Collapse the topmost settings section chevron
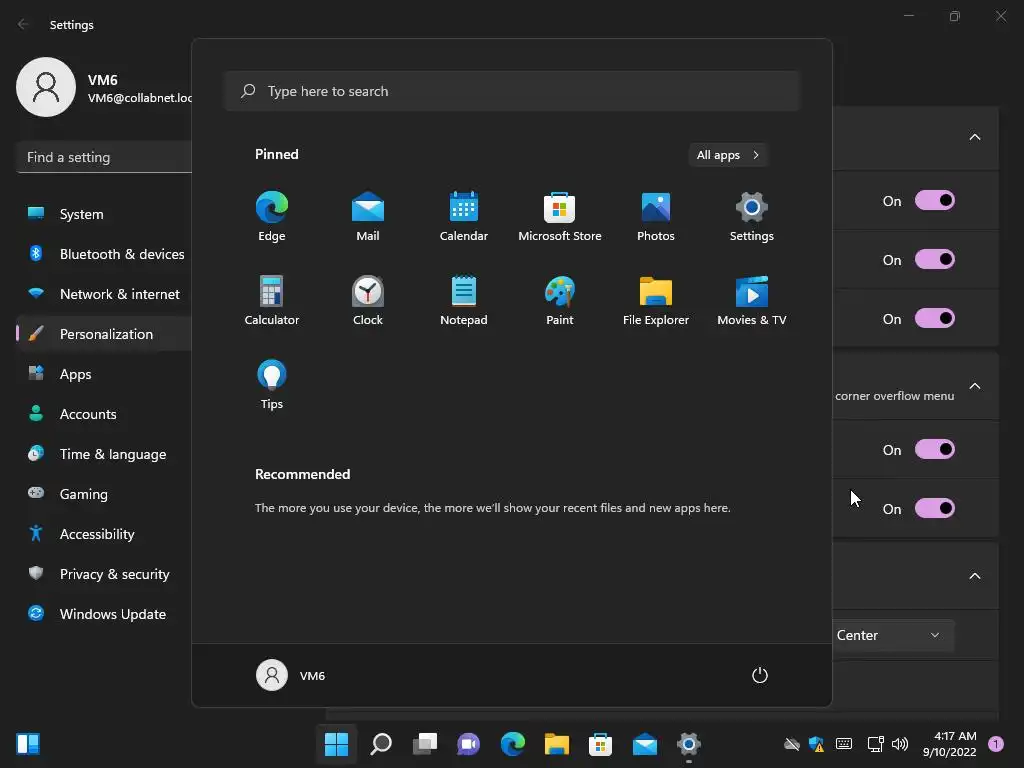Image resolution: width=1024 pixels, height=768 pixels. point(974,137)
